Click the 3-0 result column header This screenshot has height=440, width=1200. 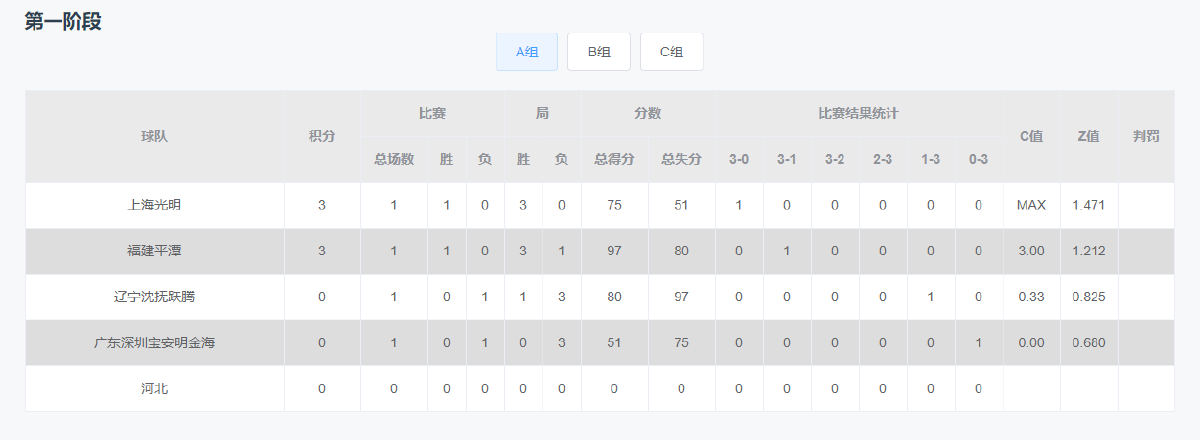739,159
